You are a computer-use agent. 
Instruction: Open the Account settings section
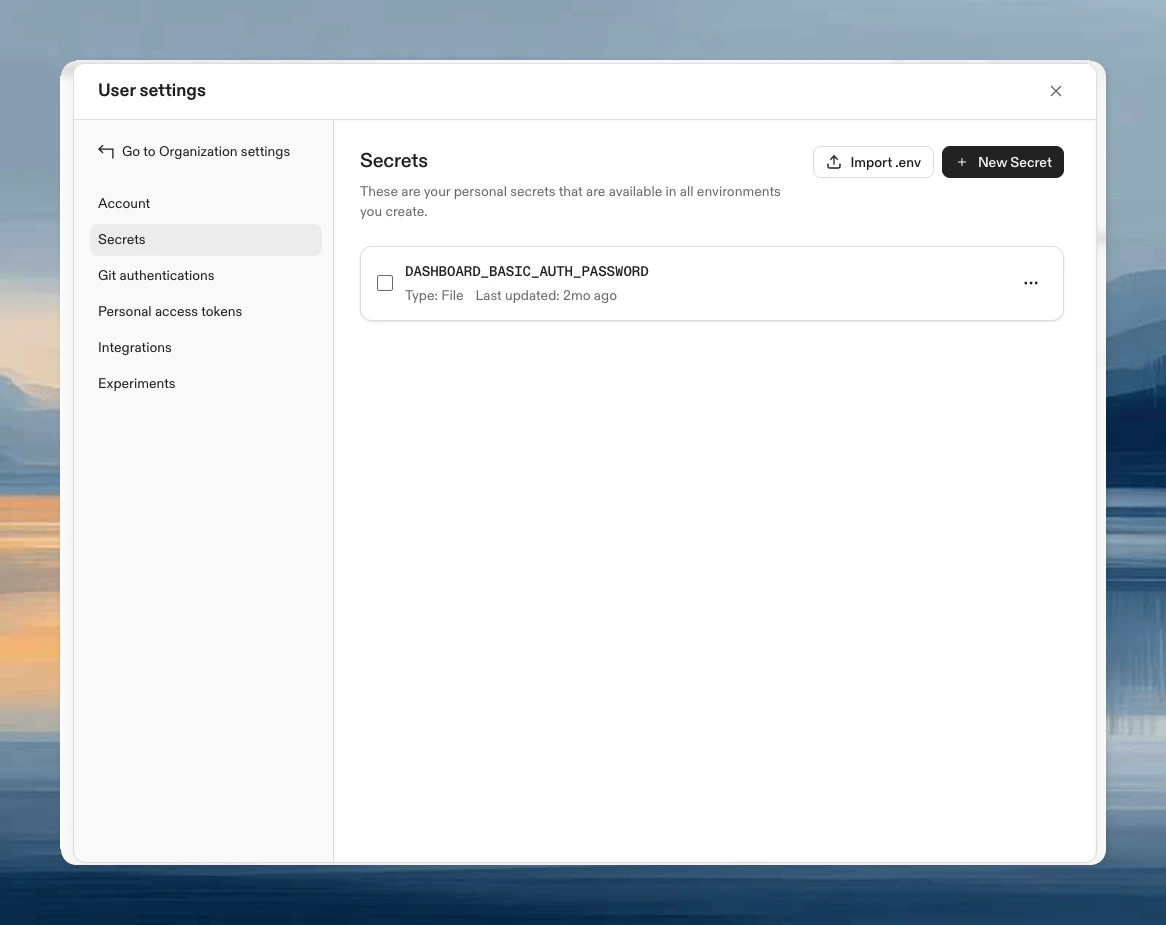coord(124,203)
